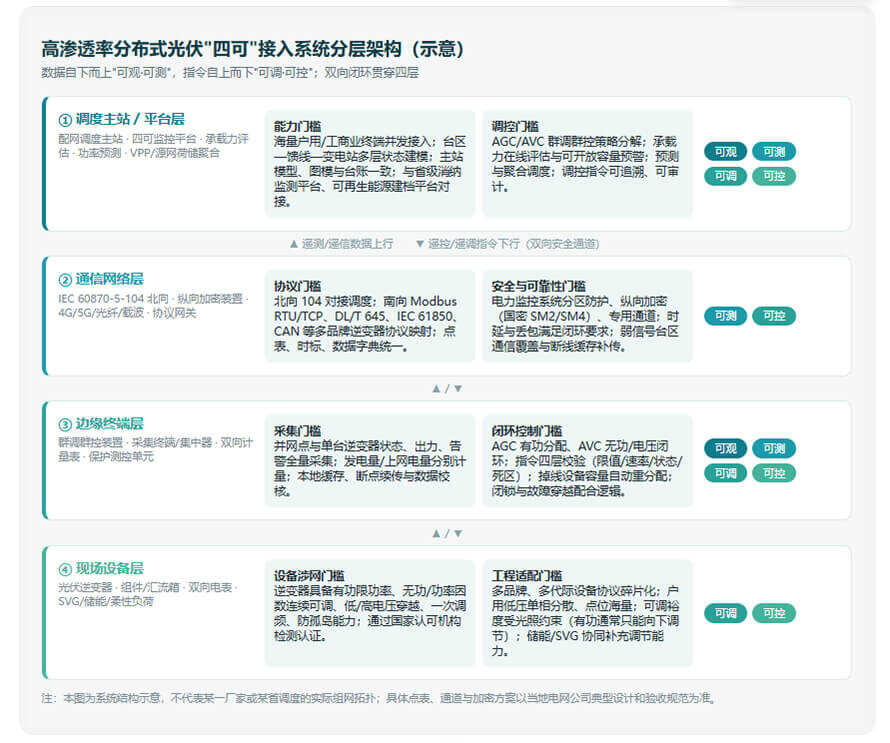
Task: Click 可测 badge in 通信网络层 row
Action: coord(725,316)
